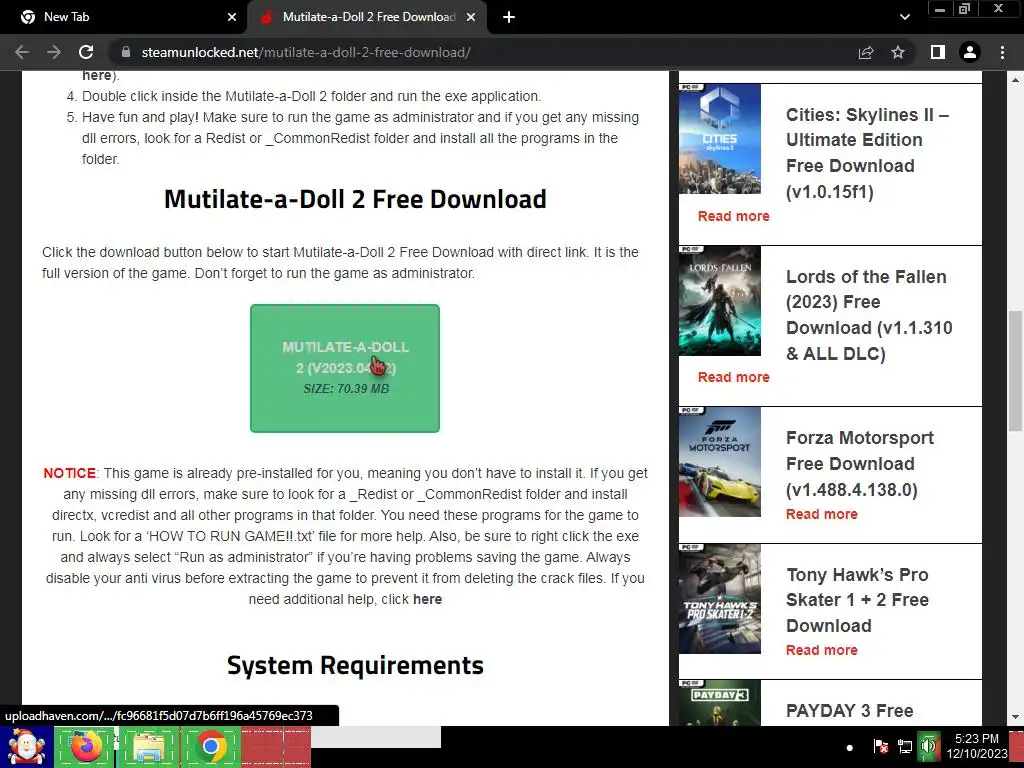The height and width of the screenshot is (768, 1024).
Task: Click the address bar URL
Action: tap(306, 52)
